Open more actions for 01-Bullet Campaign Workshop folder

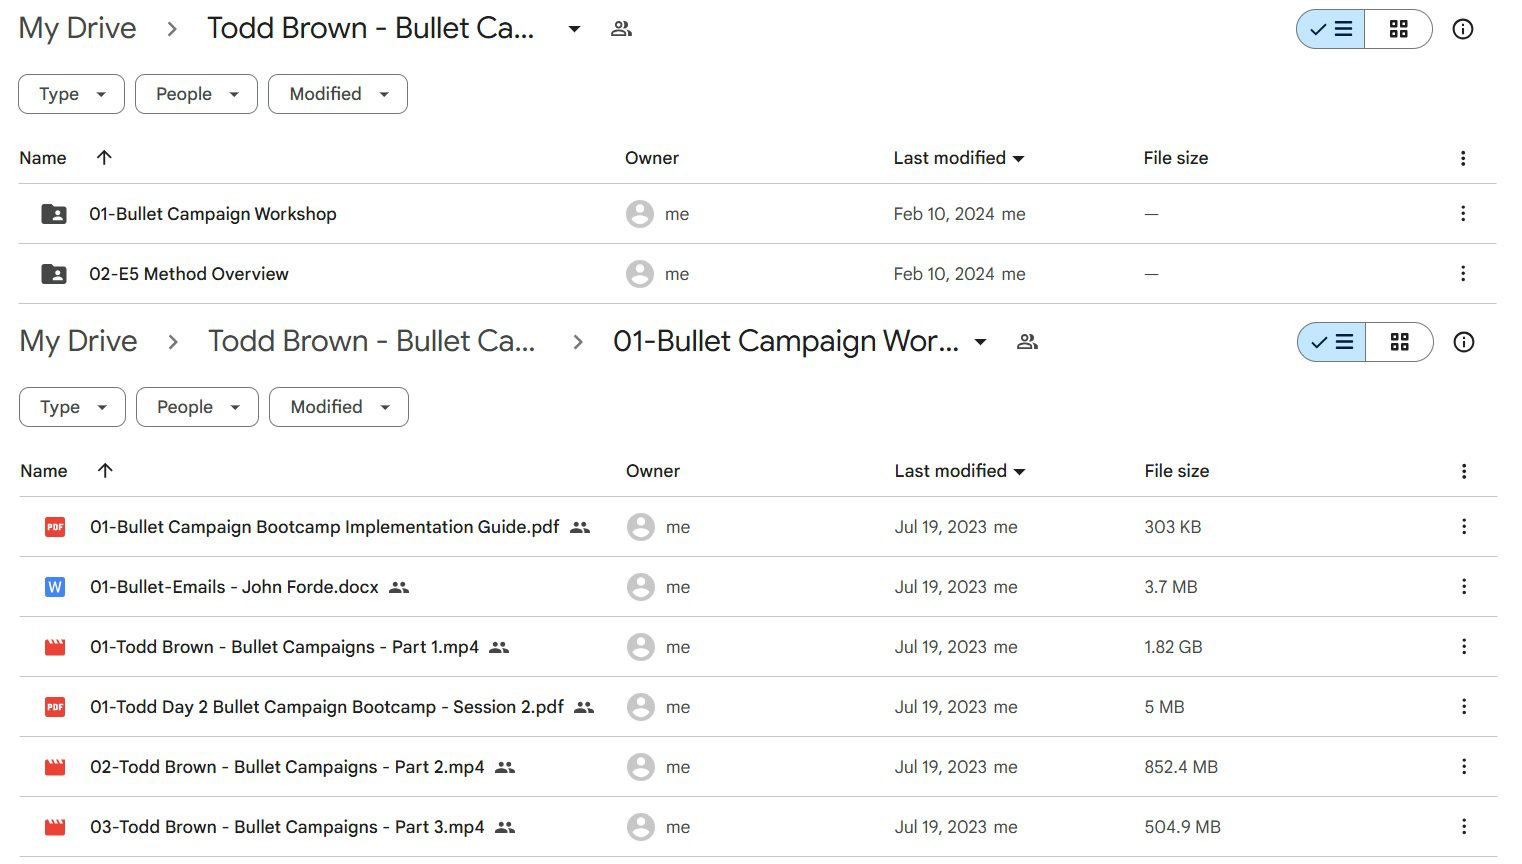pos(1463,214)
